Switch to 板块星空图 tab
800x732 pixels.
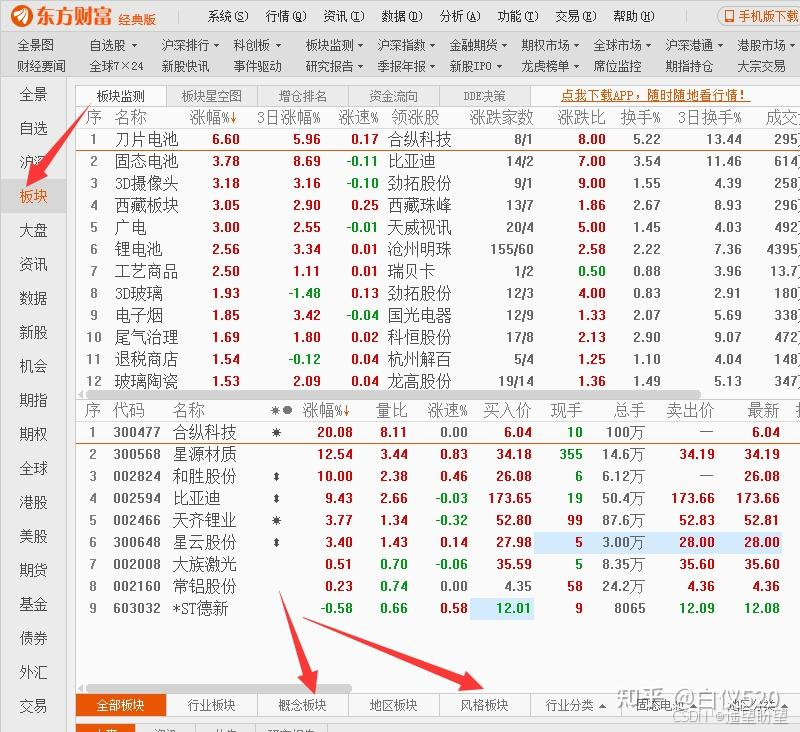click(x=211, y=96)
